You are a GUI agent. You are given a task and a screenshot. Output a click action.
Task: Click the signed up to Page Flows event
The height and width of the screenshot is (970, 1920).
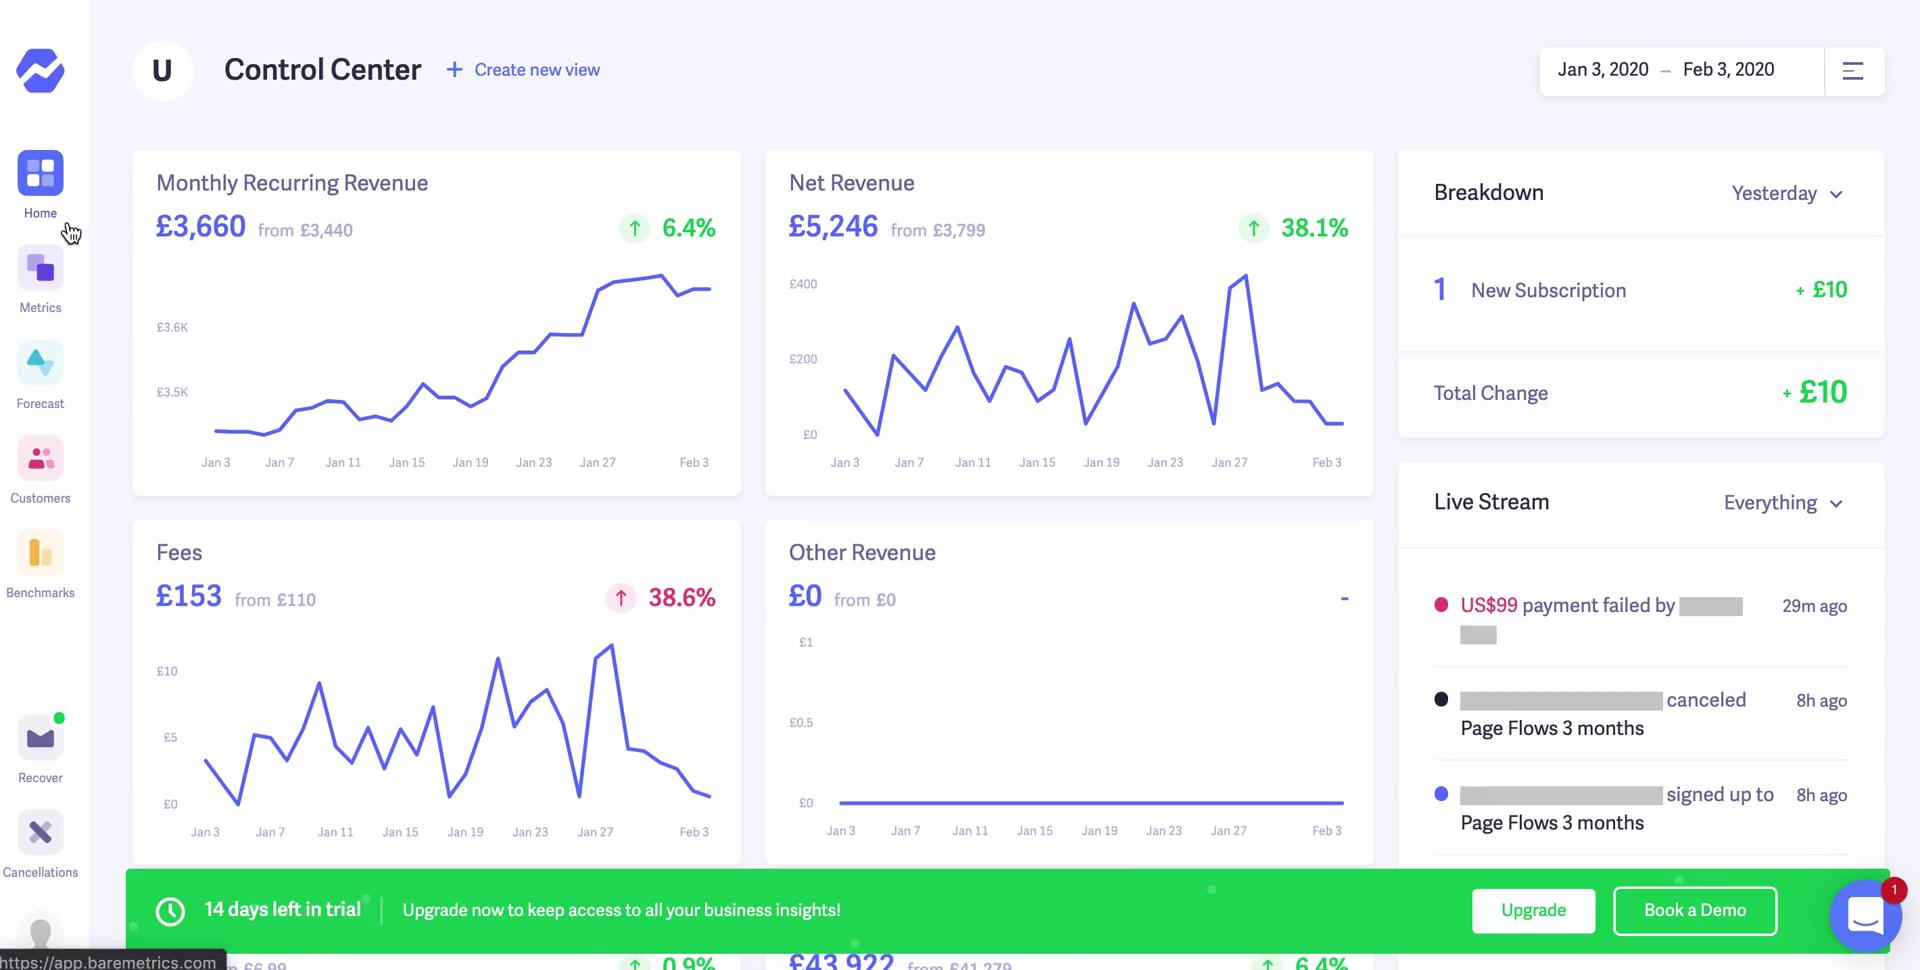coord(1641,808)
